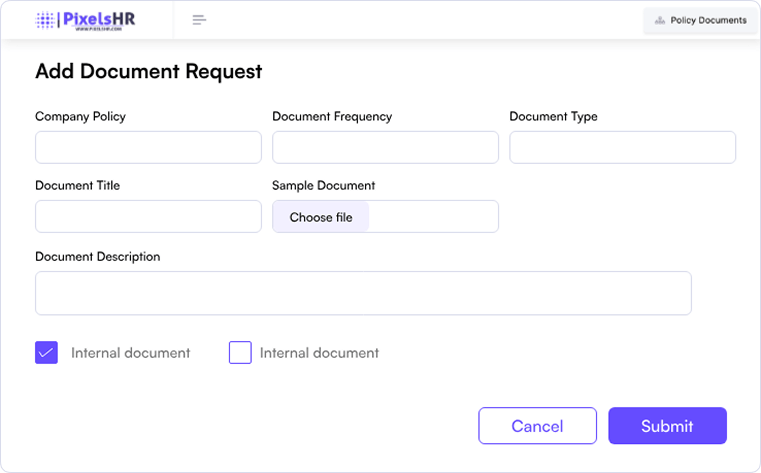
Task: Open the Company Policy dropdown field
Action: (148, 147)
